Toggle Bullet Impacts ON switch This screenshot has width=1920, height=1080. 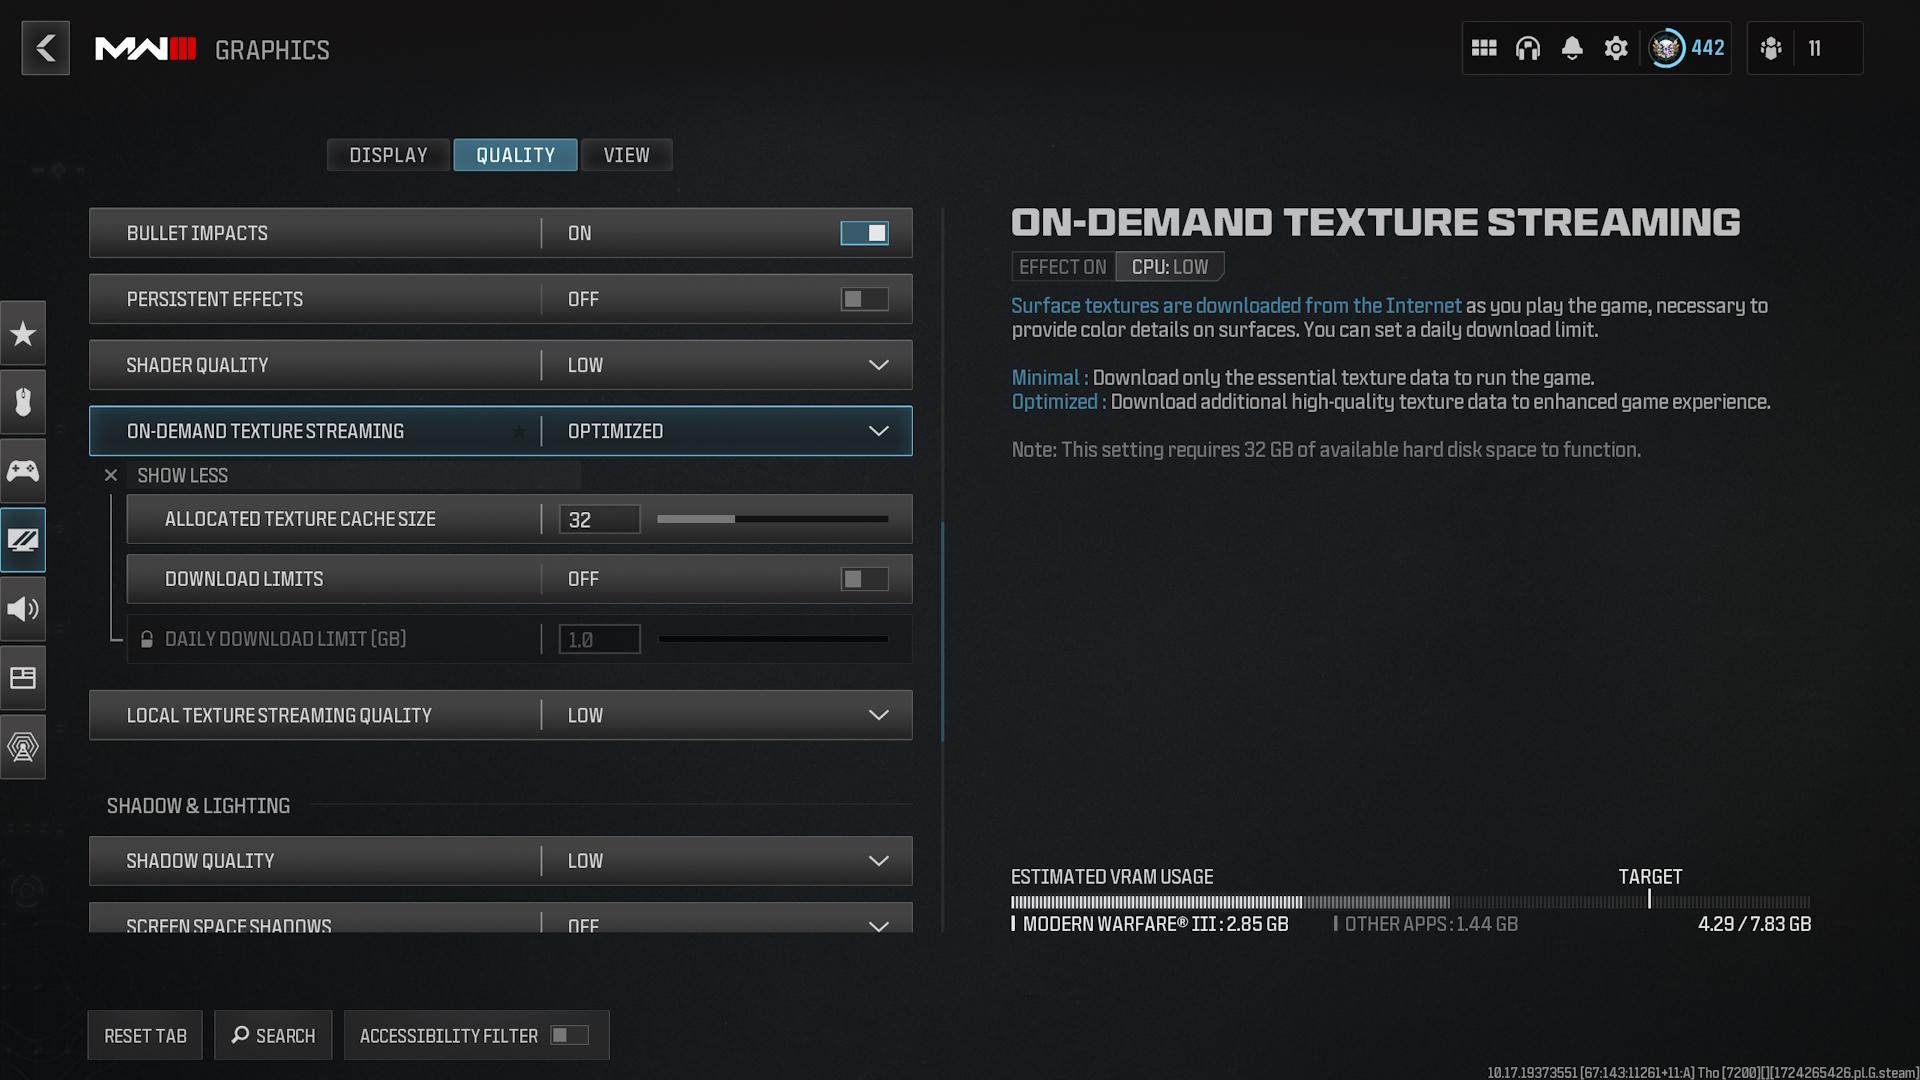coord(864,233)
